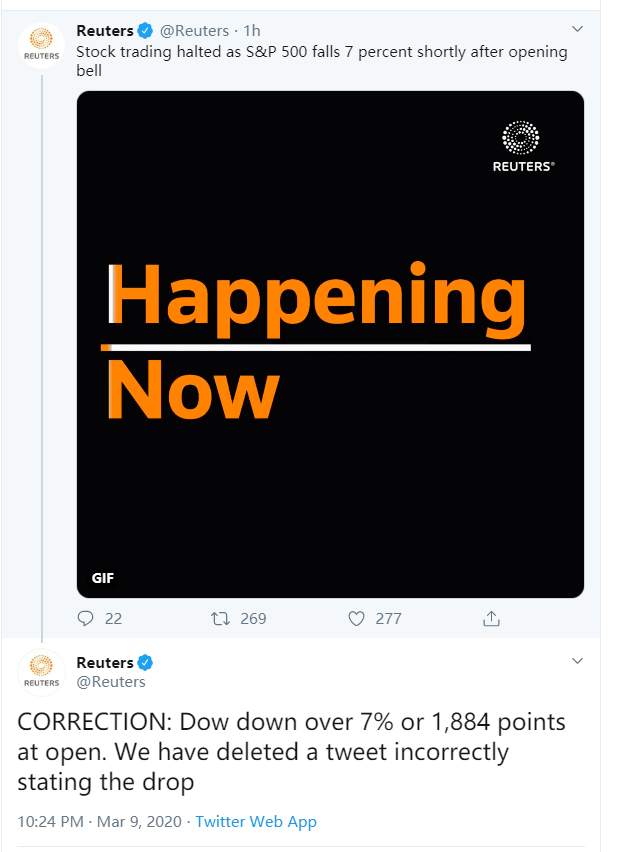Image resolution: width=626 pixels, height=852 pixels.
Task: Open the @Reuters handle in the top tweet
Action: 194,31
